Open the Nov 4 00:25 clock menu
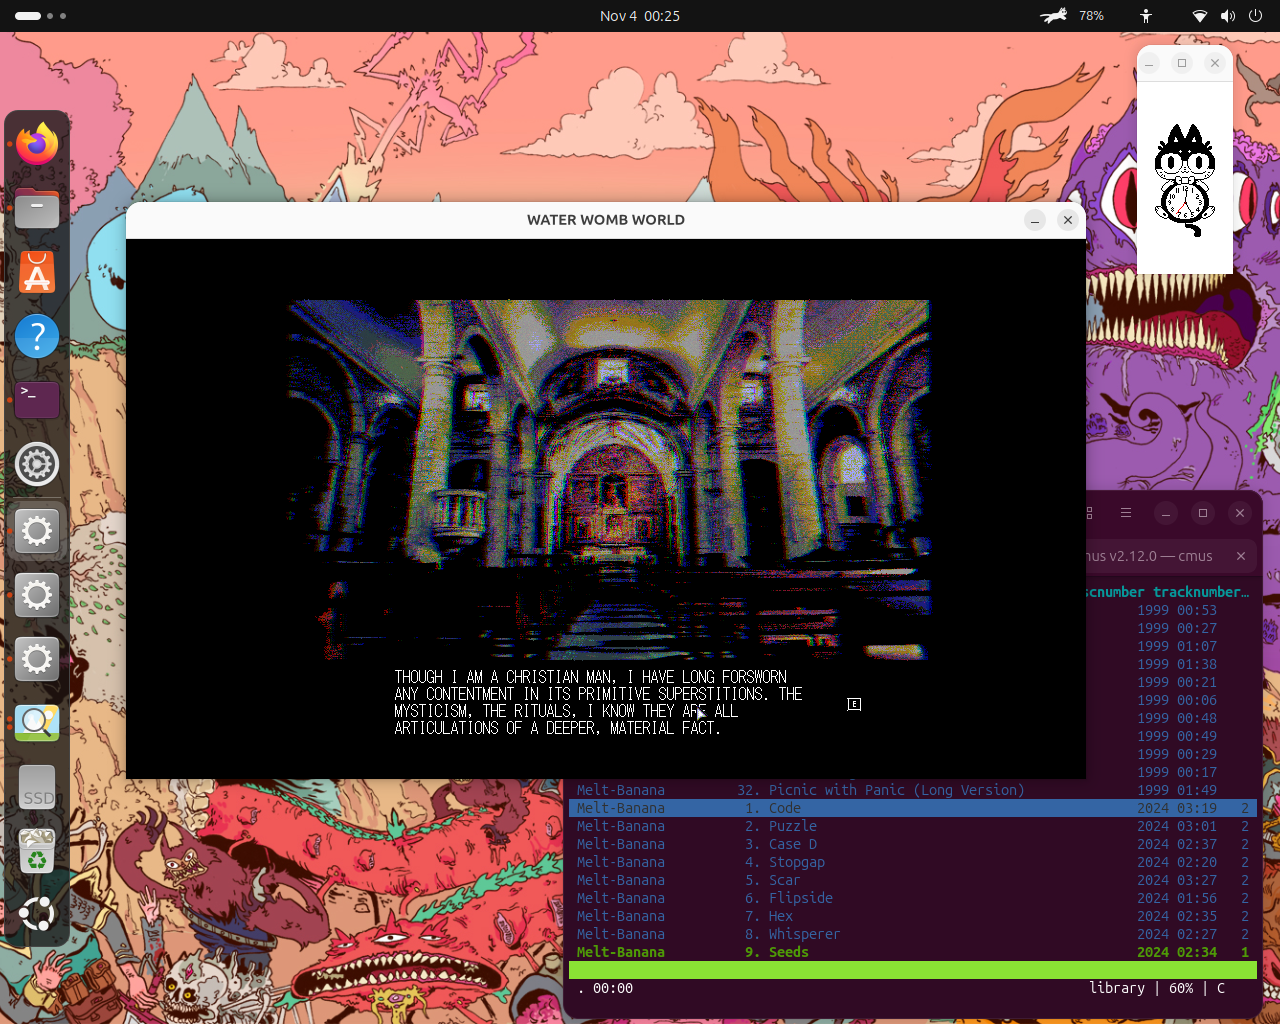The height and width of the screenshot is (1024, 1280). [640, 16]
